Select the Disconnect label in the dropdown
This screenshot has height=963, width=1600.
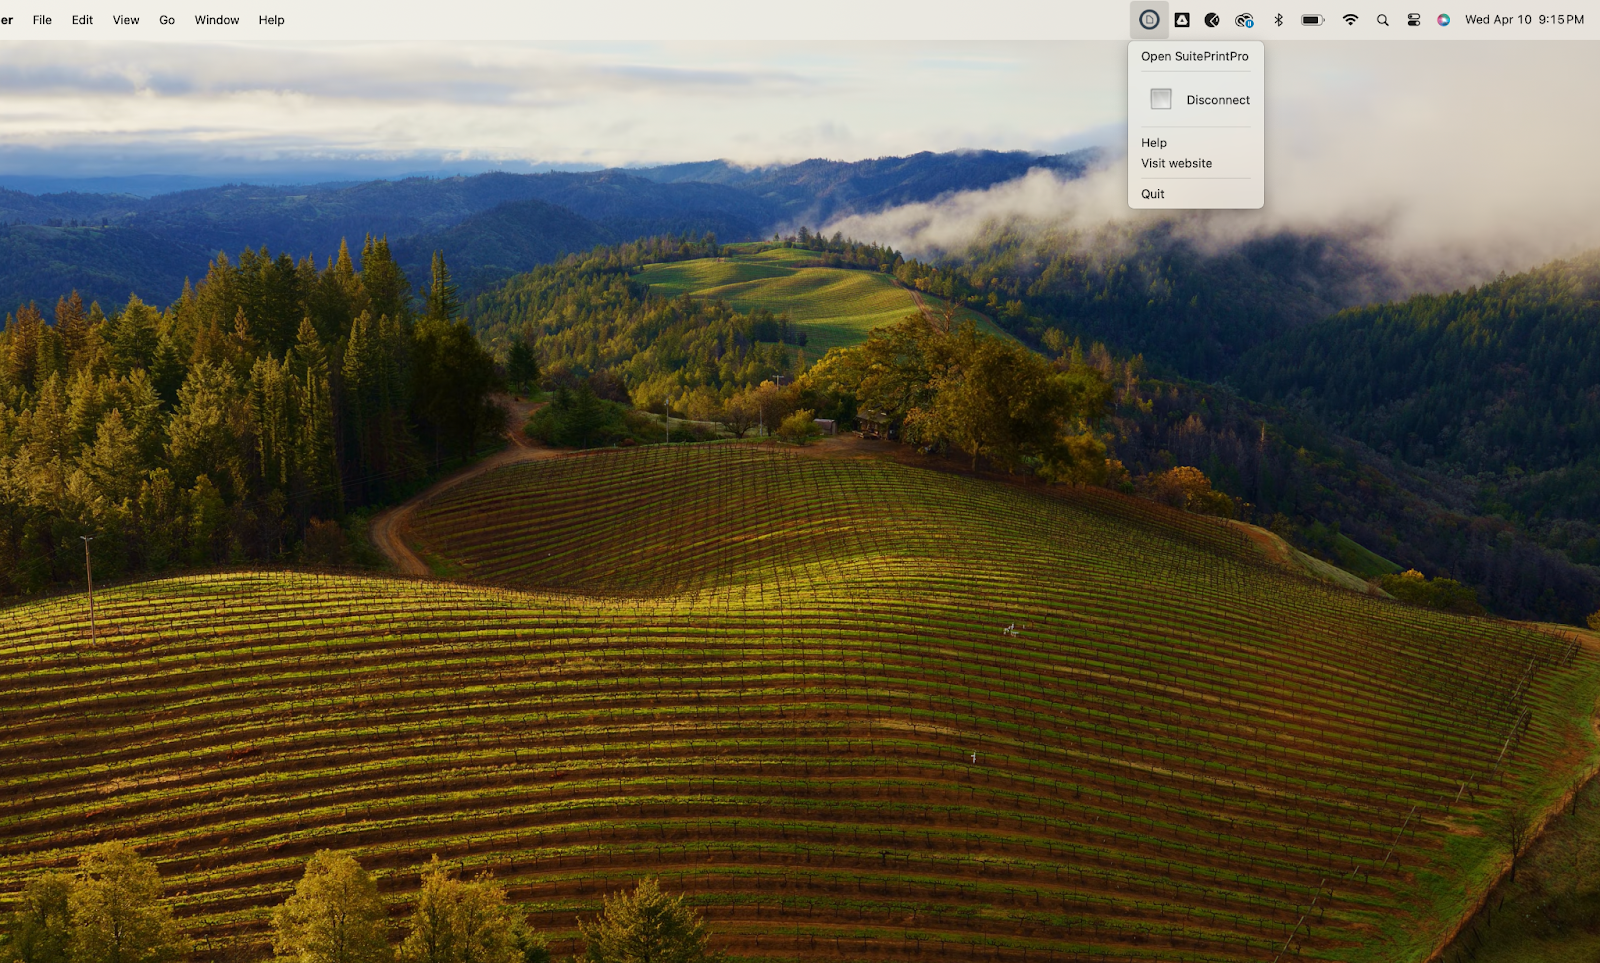[1218, 100]
